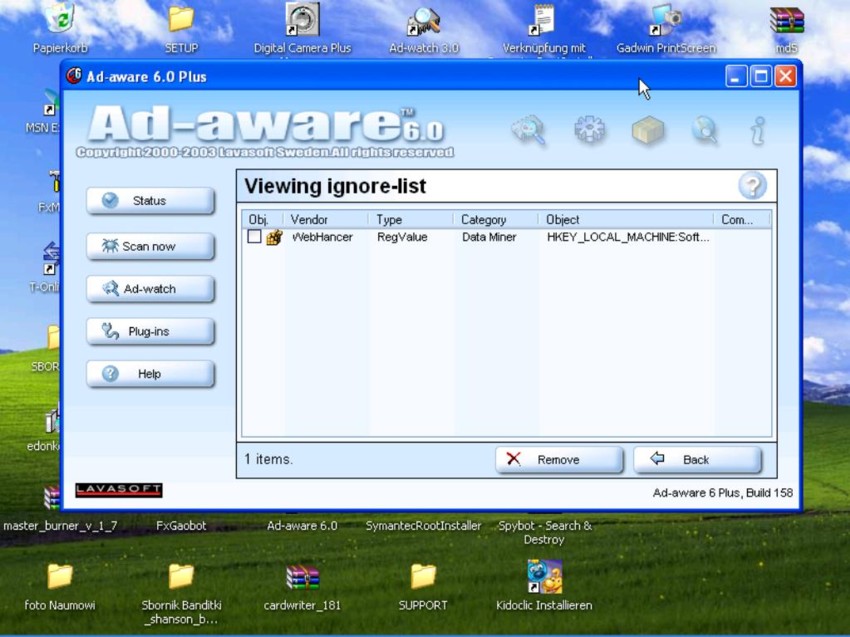This screenshot has height=637, width=850.
Task: Minimize the Ad-aware 6.0 Plus window
Action: pyautogui.click(x=736, y=76)
